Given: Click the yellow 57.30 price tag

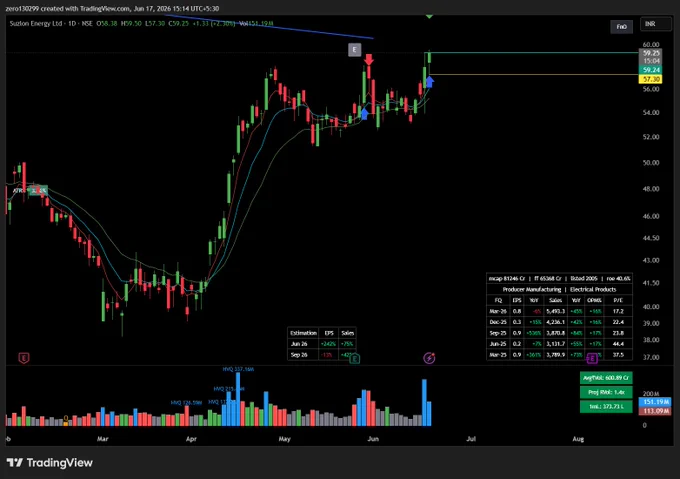Looking at the screenshot, I should [x=651, y=79].
